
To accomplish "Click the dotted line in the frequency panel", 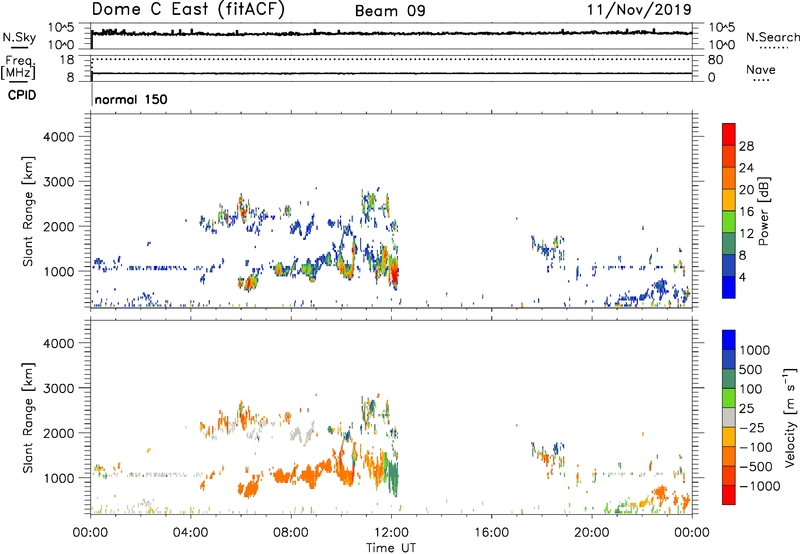I will (391, 59).
